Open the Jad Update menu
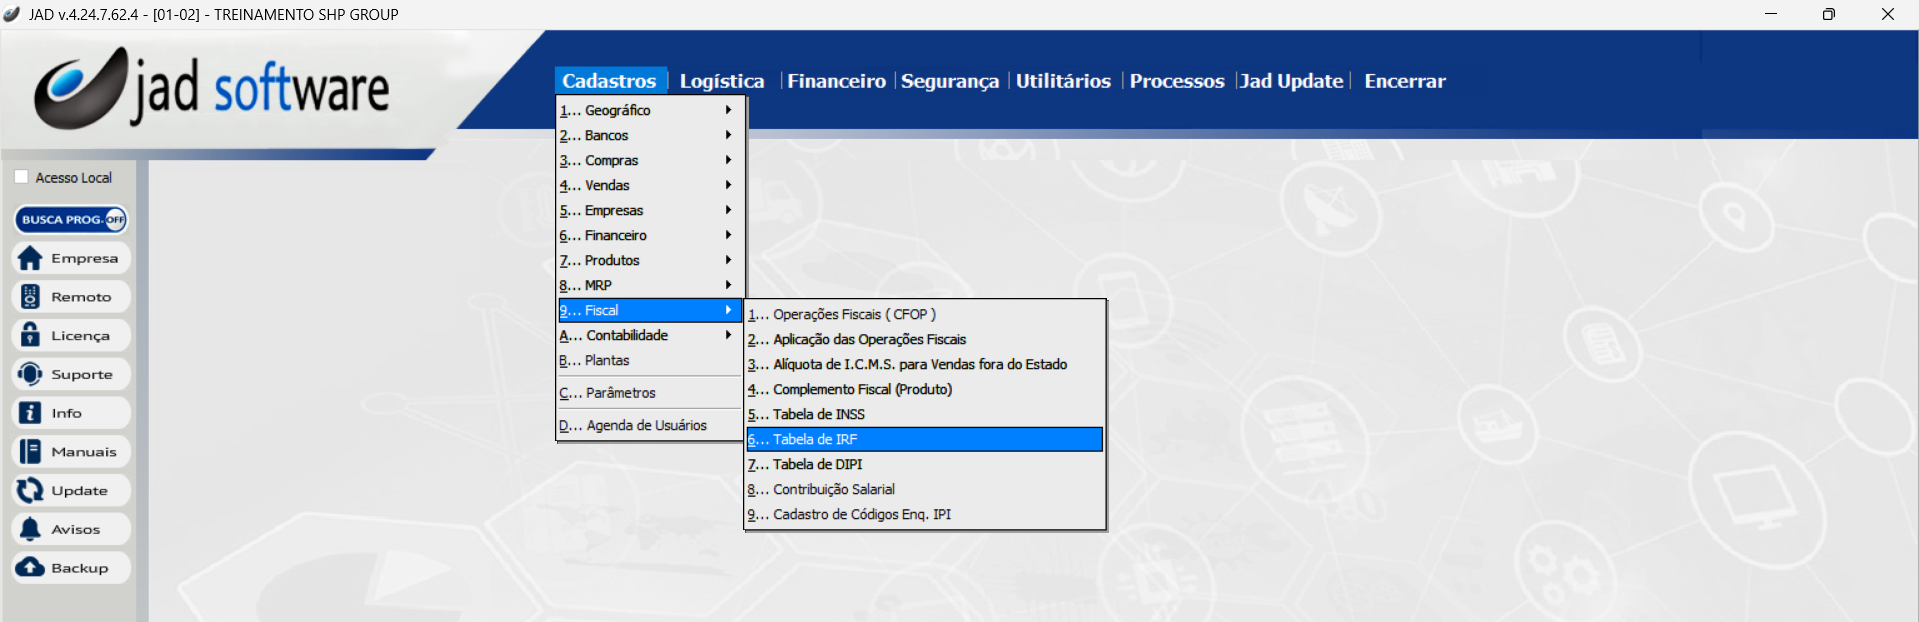This screenshot has width=1919, height=622. coord(1291,81)
